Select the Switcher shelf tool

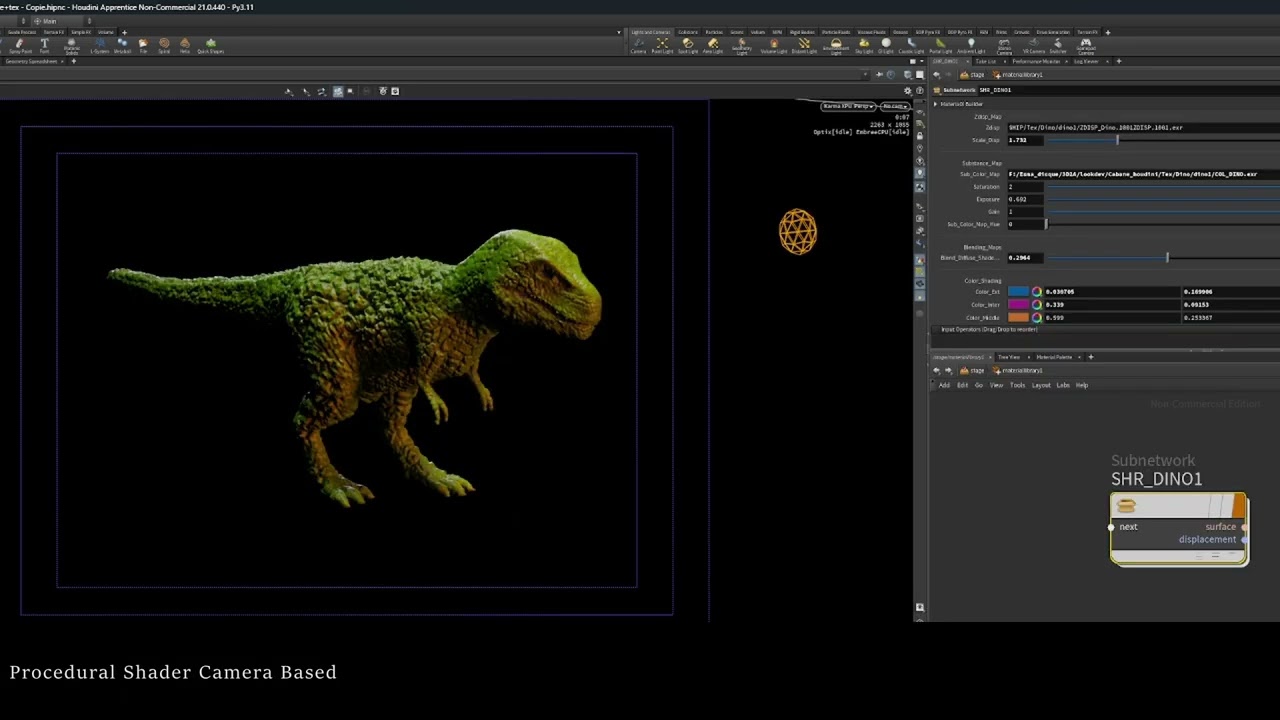[1058, 46]
